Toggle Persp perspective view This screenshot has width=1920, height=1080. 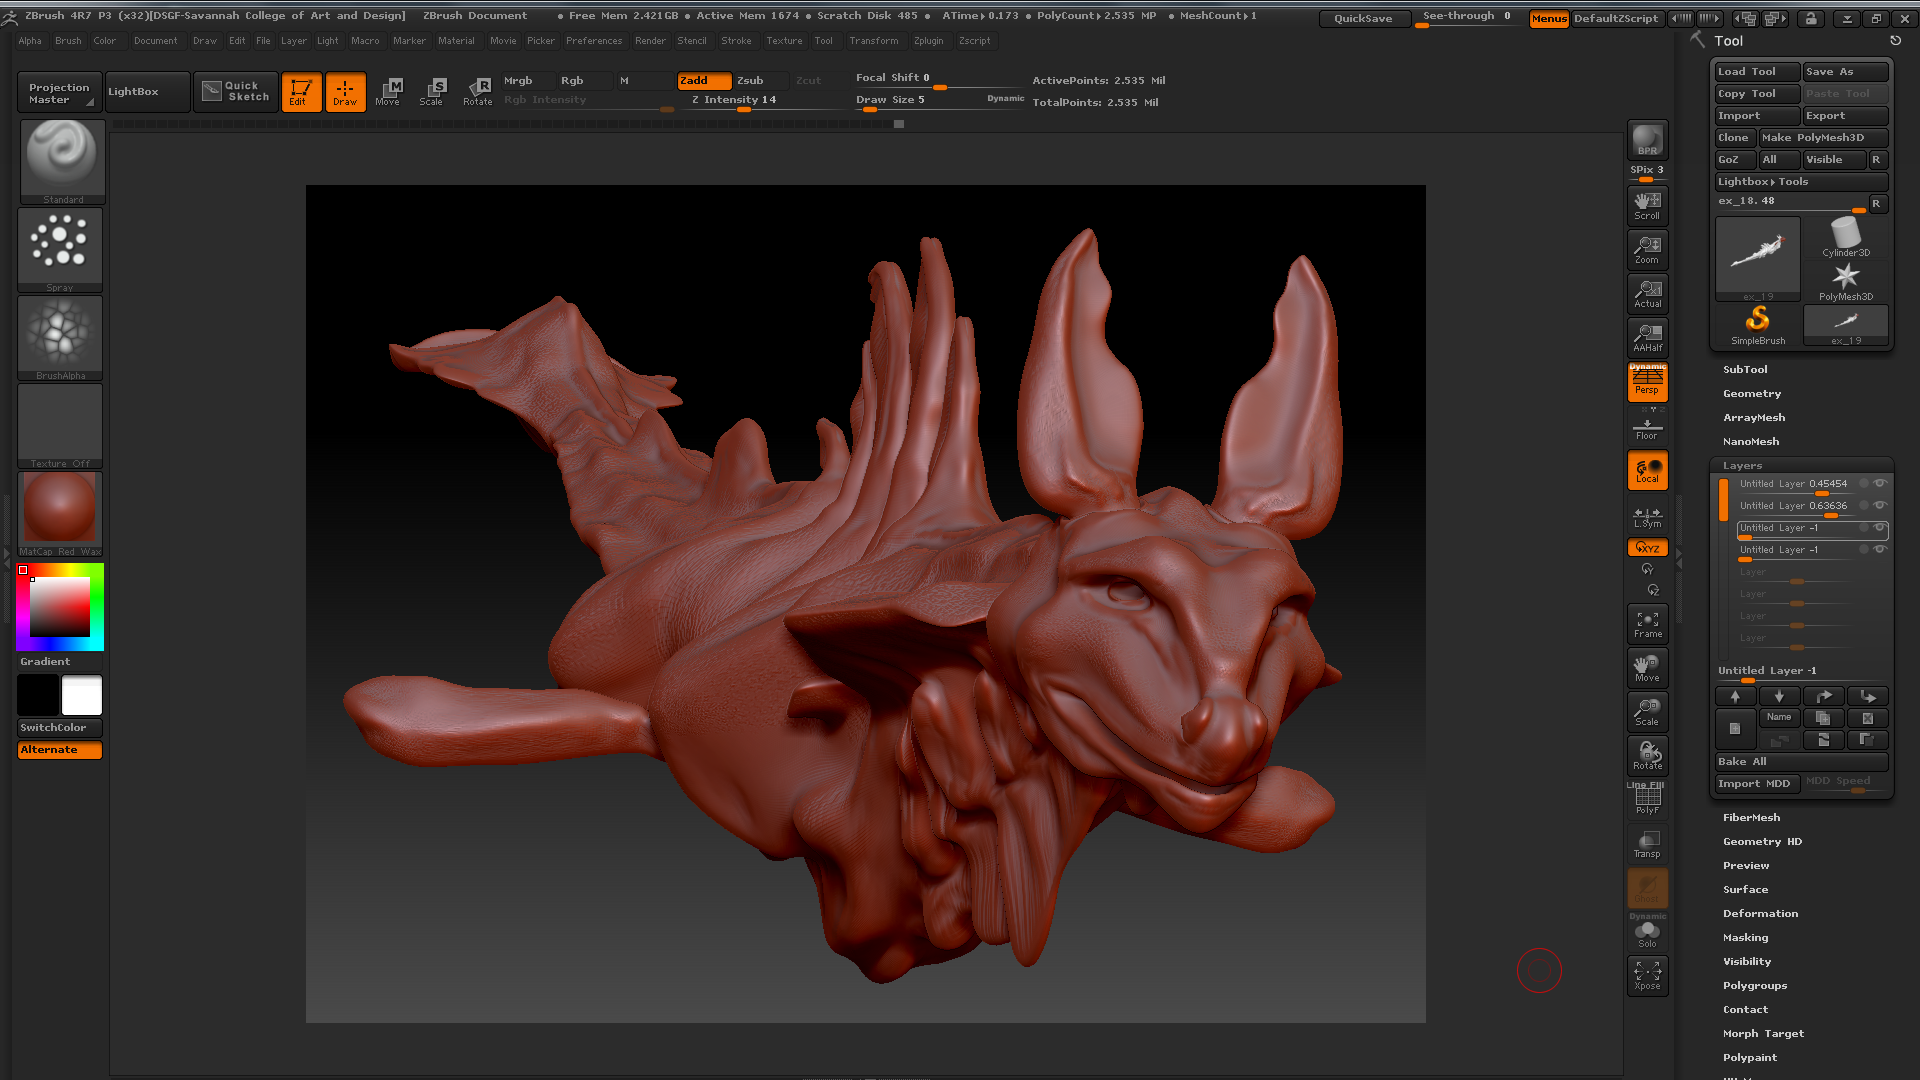click(x=1647, y=382)
